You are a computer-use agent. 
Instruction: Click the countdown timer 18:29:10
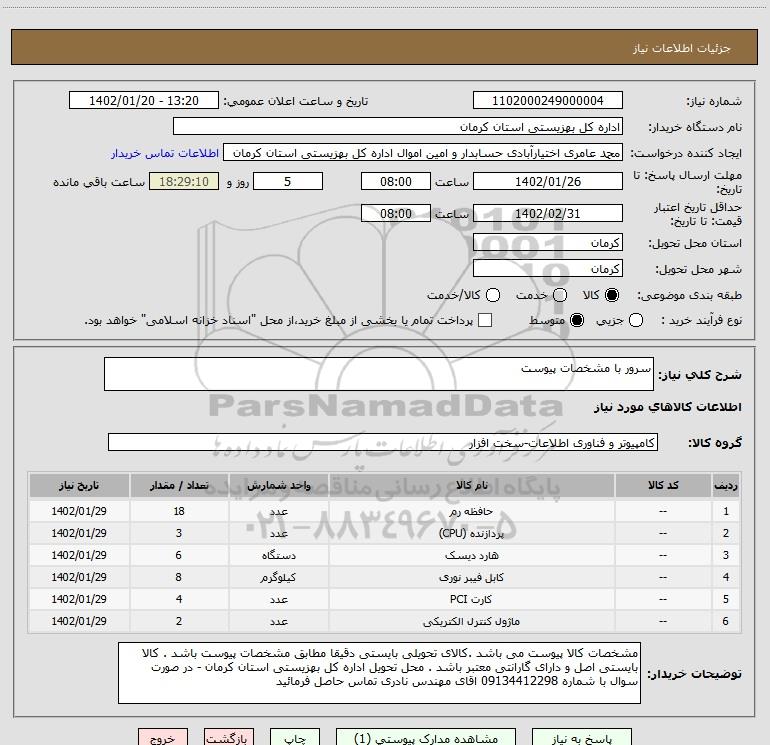pyautogui.click(x=184, y=182)
